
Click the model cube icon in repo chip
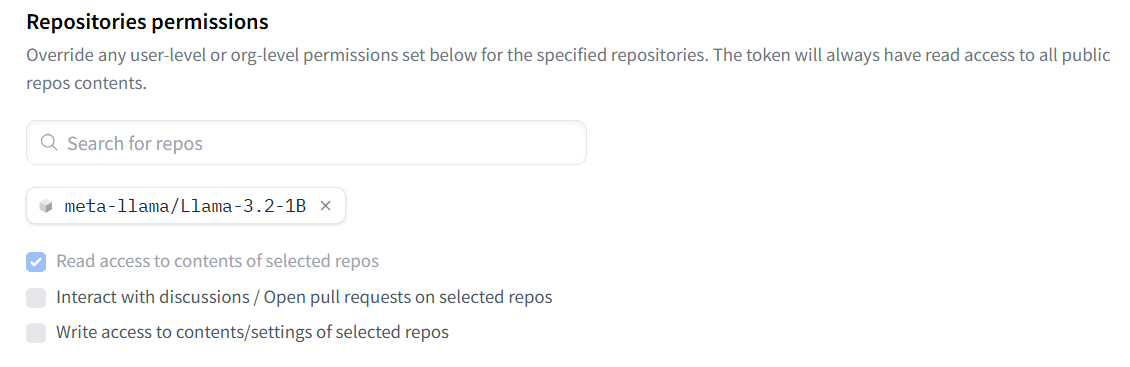click(46, 207)
